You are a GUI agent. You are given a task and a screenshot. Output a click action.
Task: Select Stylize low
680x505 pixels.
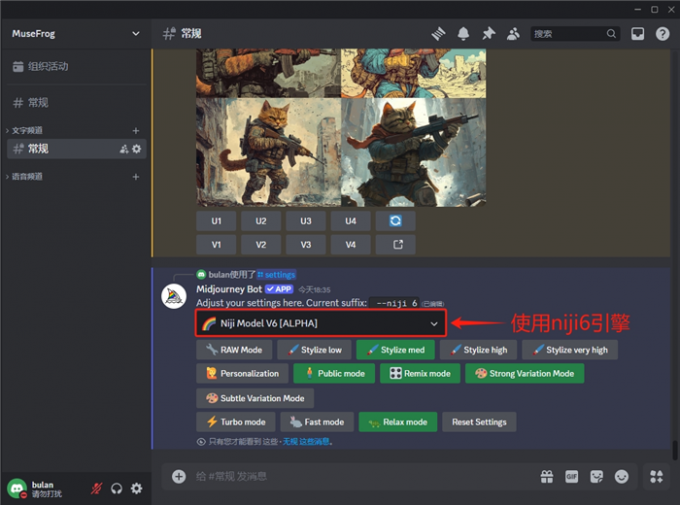pos(314,350)
